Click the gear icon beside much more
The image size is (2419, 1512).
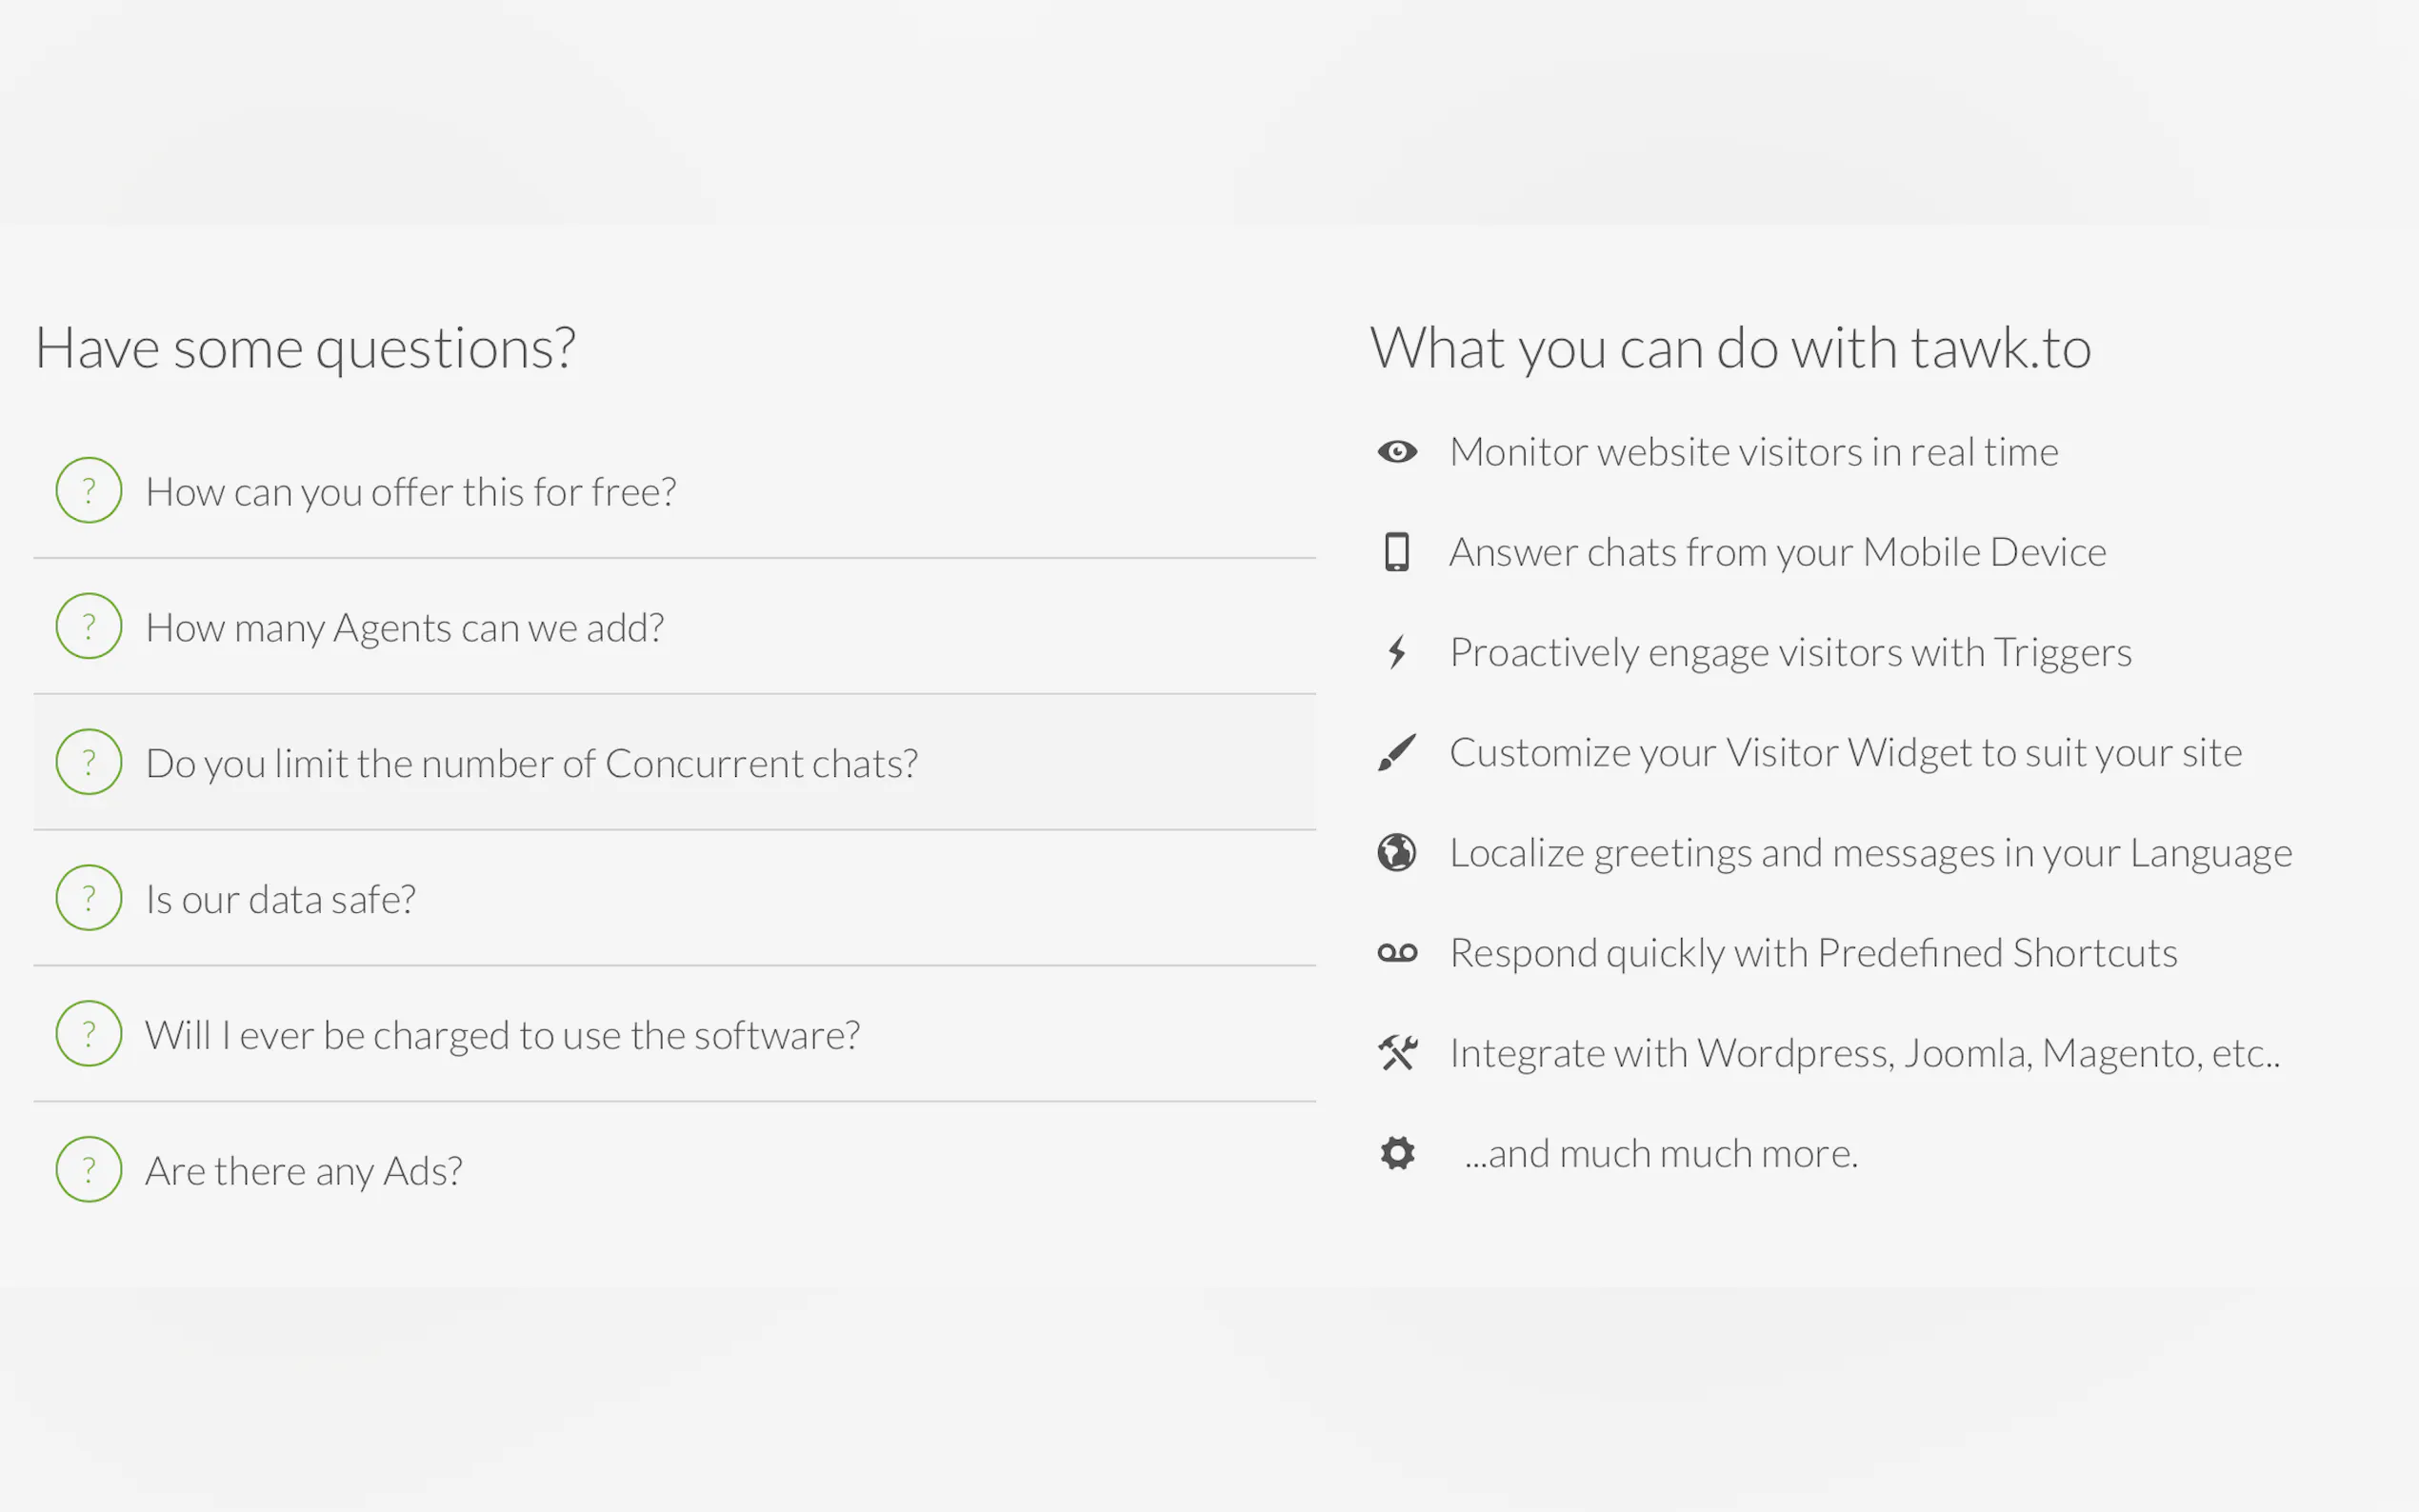(x=1396, y=1153)
